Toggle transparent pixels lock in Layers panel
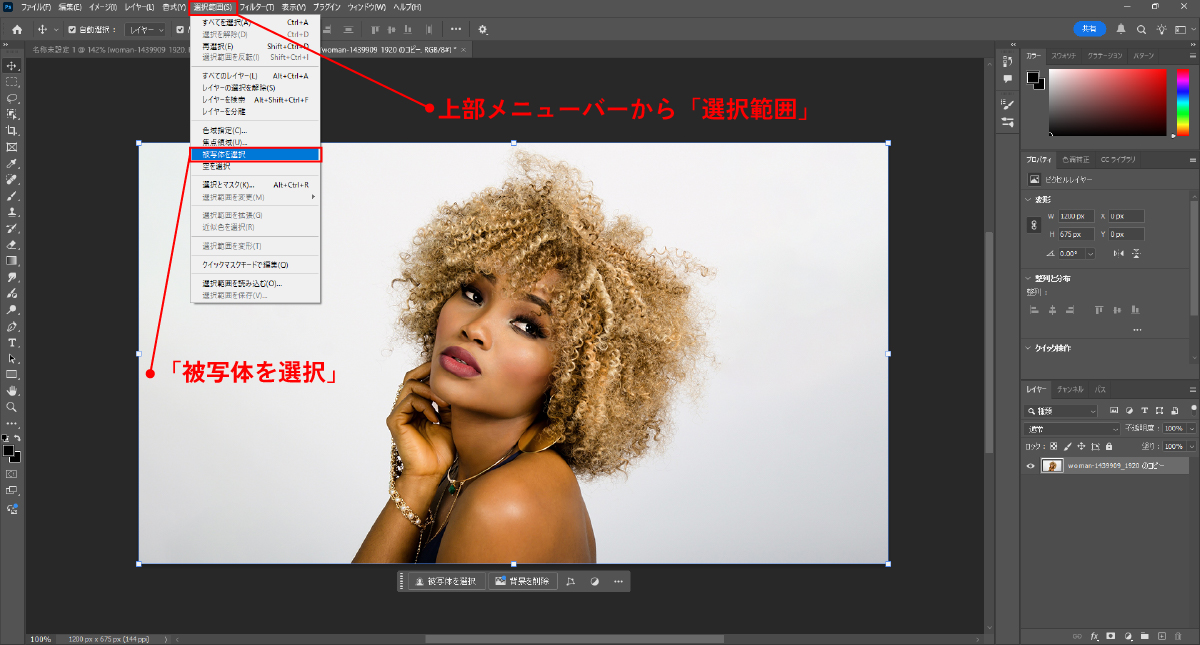The image size is (1200, 645). coord(1054,446)
